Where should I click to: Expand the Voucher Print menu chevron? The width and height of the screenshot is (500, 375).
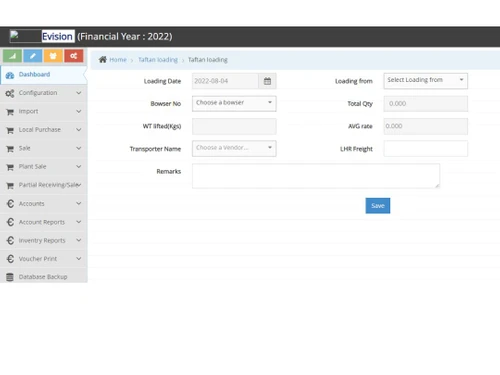(79, 258)
